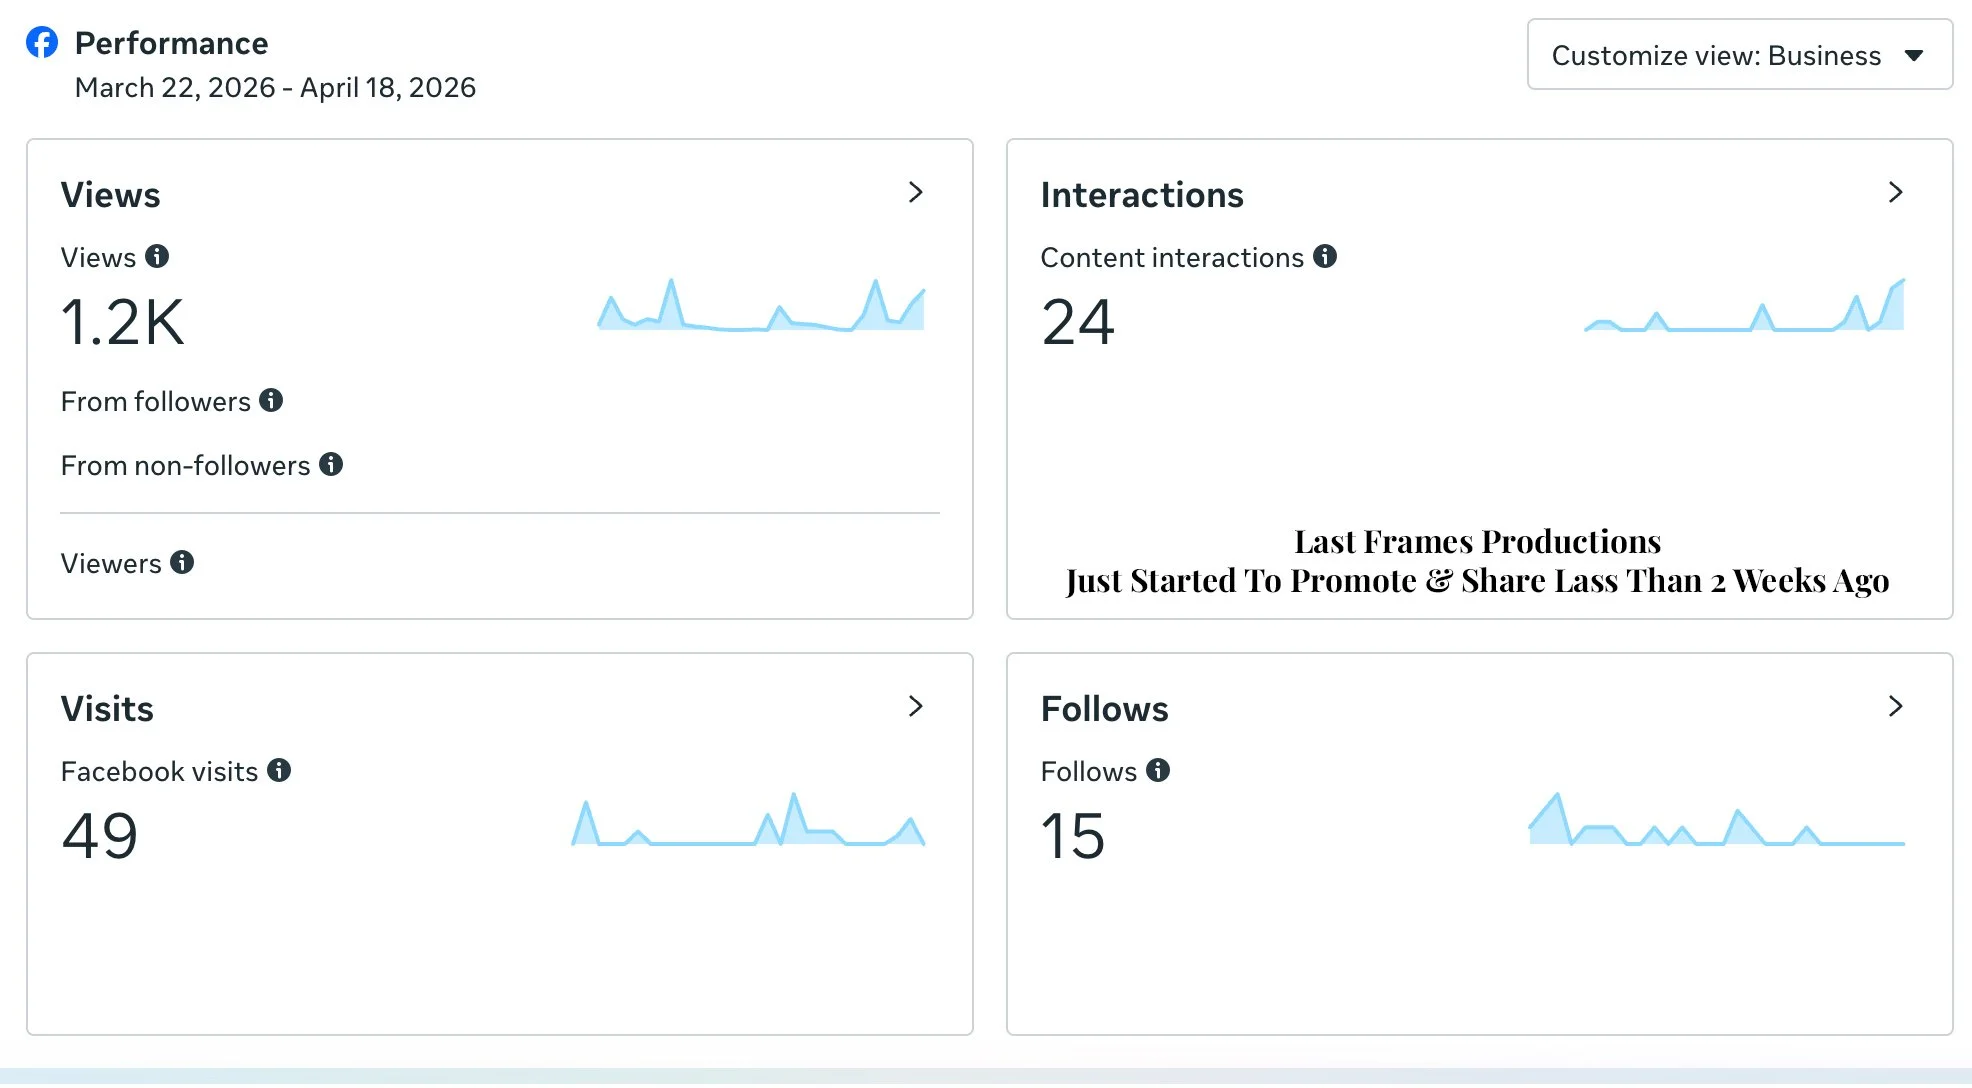The height and width of the screenshot is (1088, 1972).
Task: Click info icon next to Facebook visits
Action: click(279, 770)
